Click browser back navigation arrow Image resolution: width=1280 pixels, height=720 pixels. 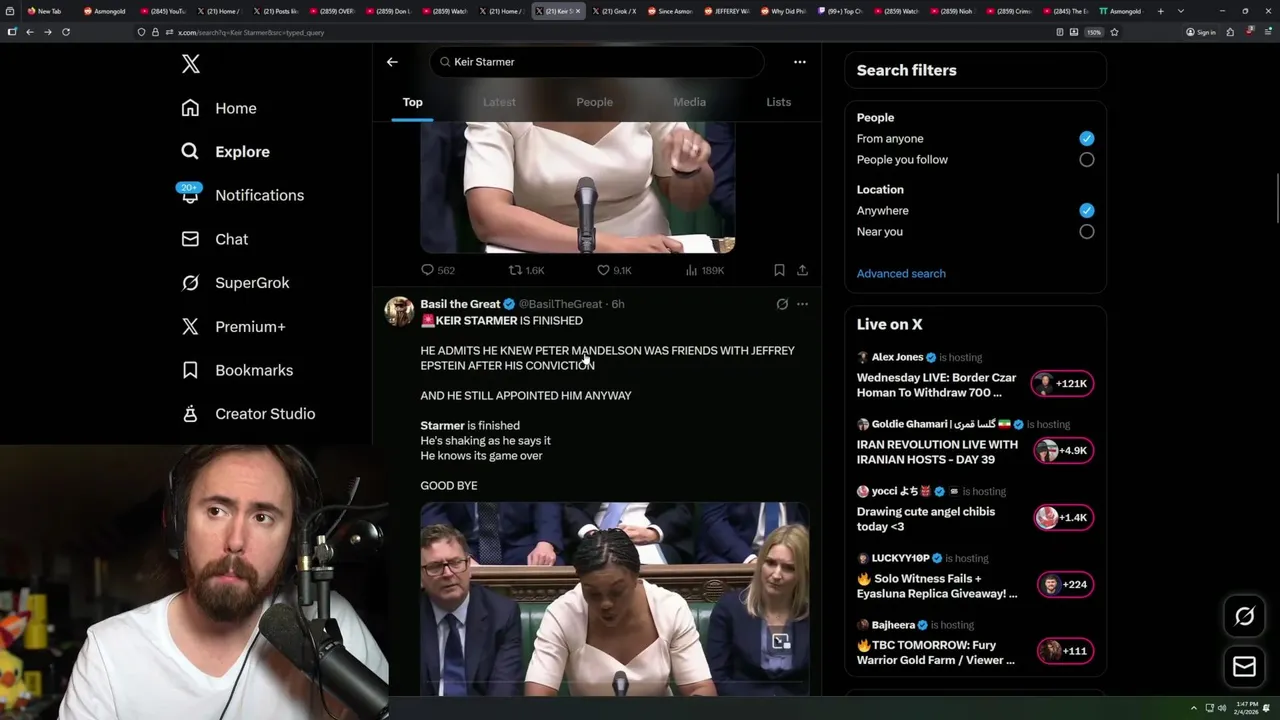[30, 32]
